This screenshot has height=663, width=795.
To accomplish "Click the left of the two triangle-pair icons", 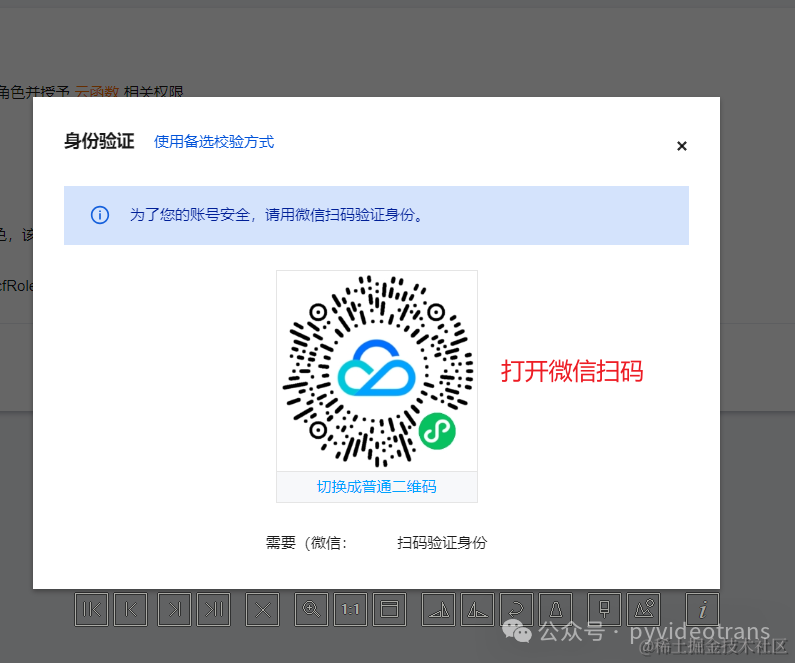I will coord(439,609).
